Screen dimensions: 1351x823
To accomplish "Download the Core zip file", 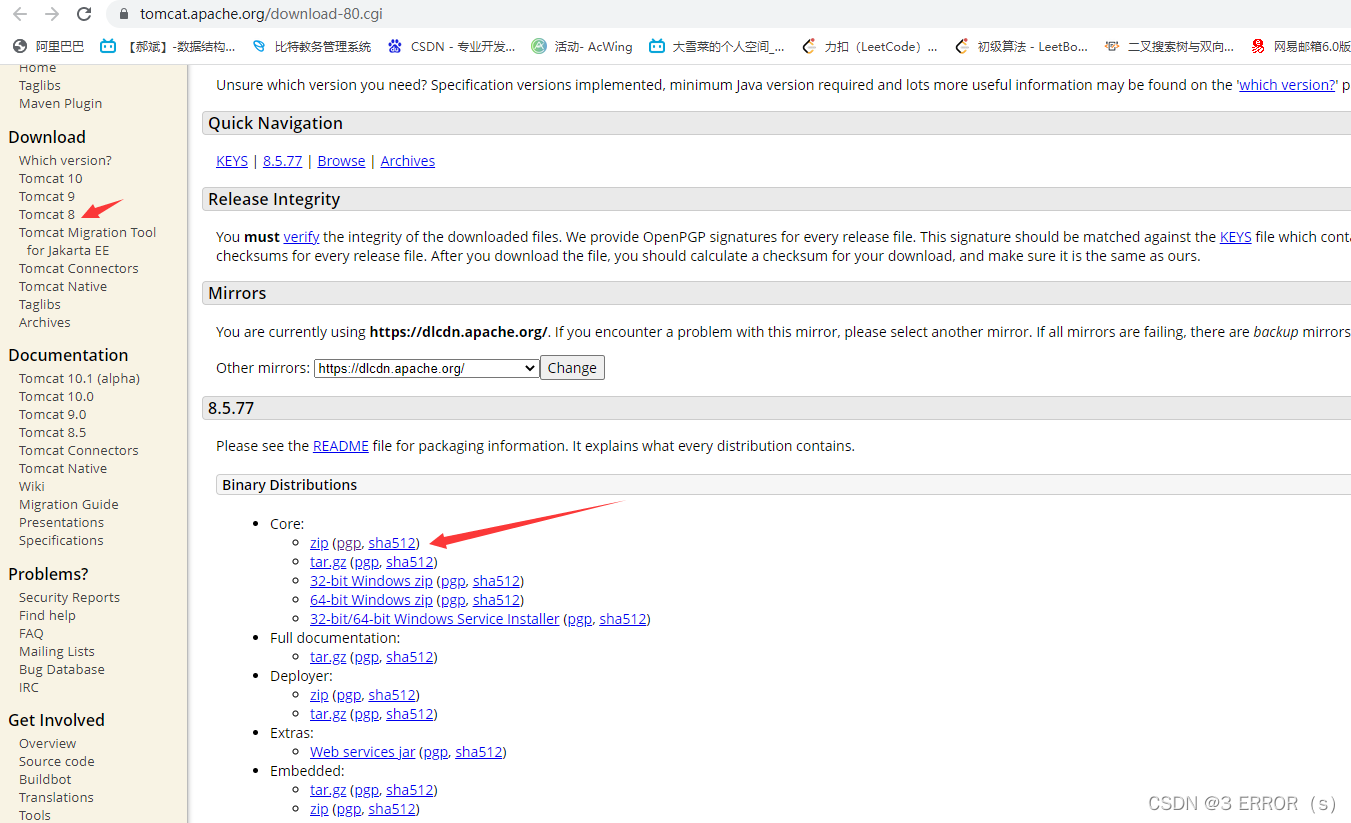I will [319, 543].
